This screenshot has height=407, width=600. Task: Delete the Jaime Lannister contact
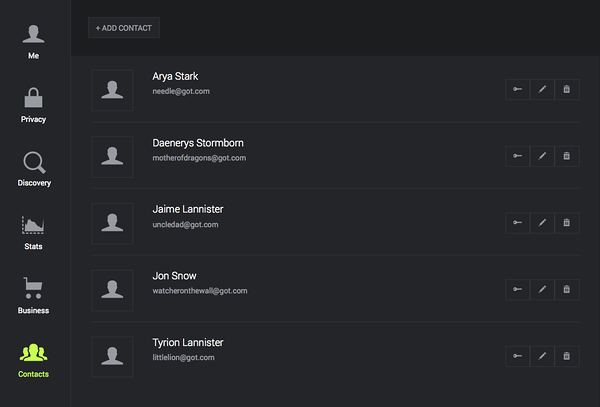[x=567, y=223]
